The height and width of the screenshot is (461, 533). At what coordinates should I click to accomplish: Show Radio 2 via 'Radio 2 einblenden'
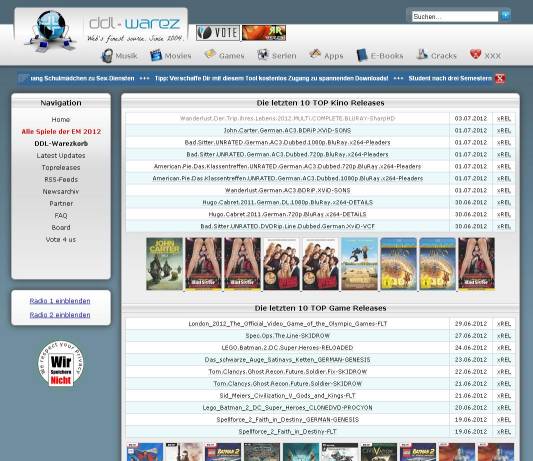60,315
